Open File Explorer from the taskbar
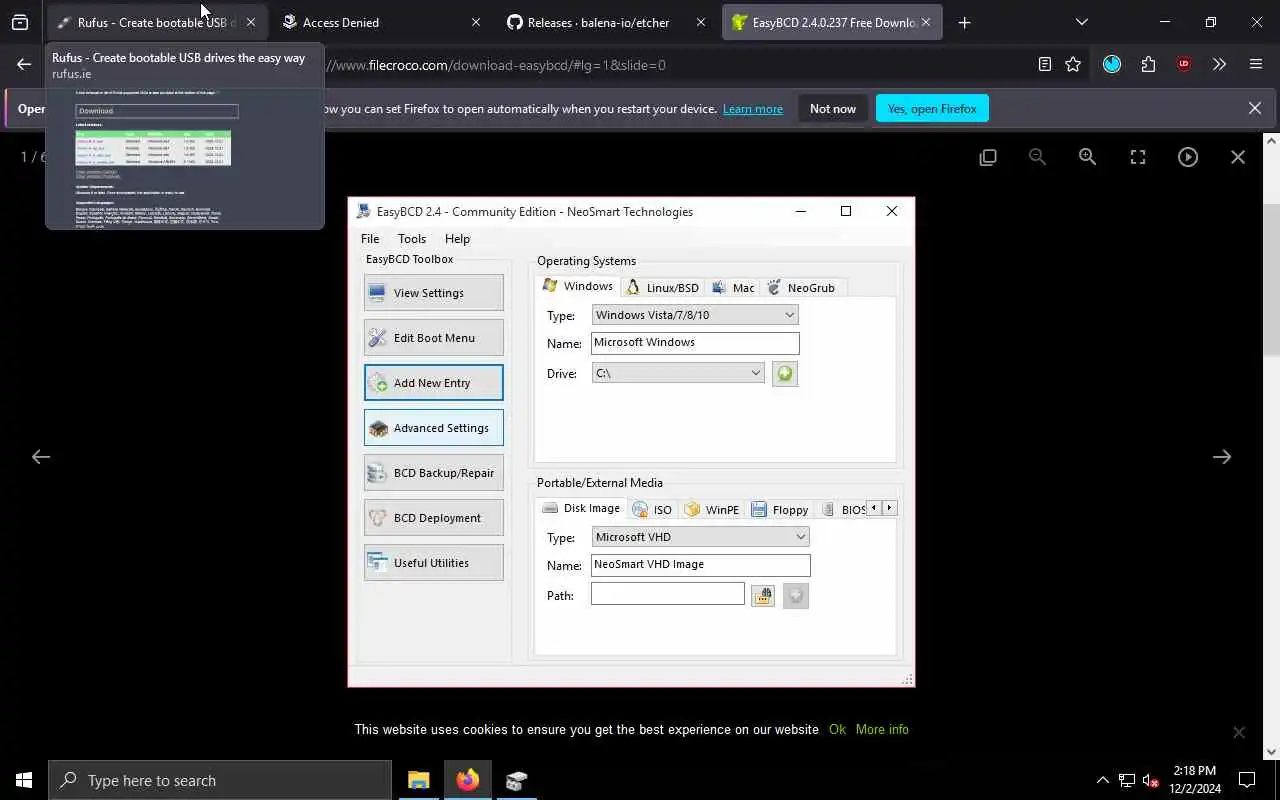 (x=418, y=780)
